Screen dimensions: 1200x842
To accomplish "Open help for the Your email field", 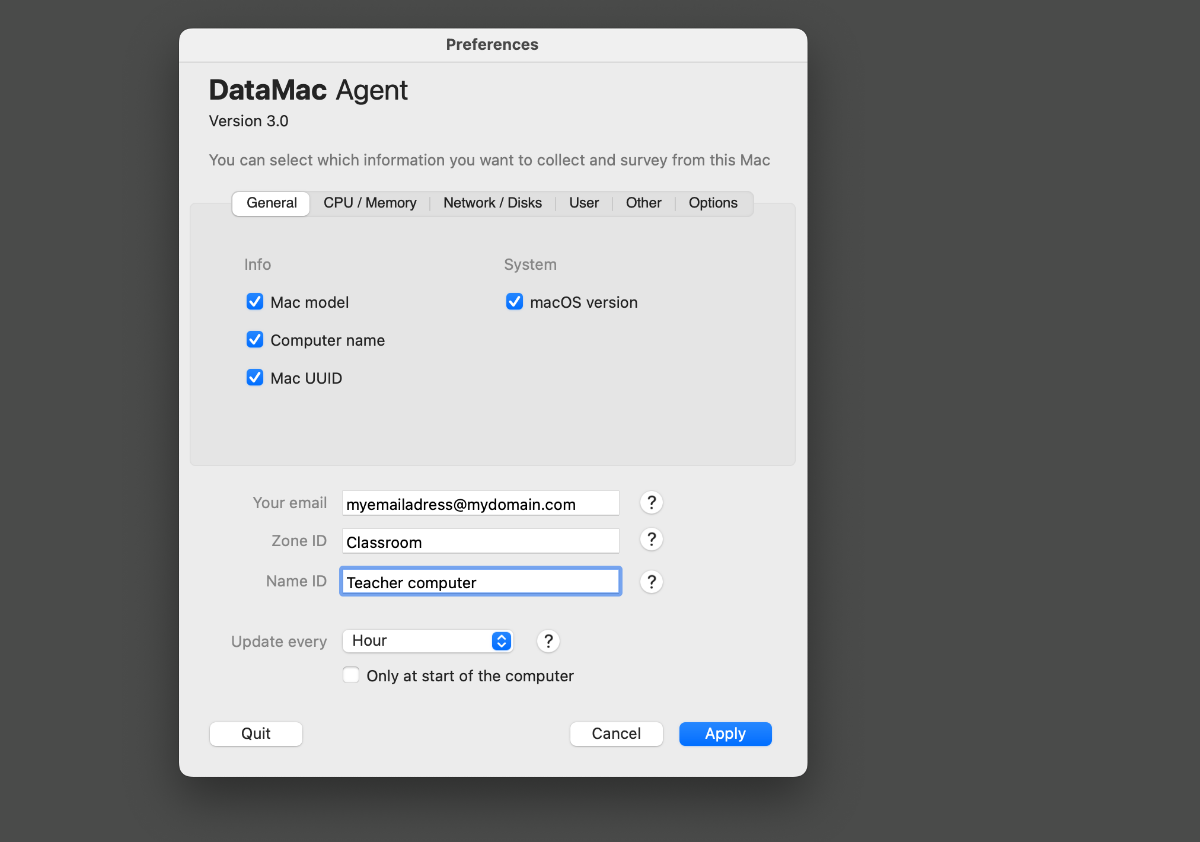I will point(651,503).
